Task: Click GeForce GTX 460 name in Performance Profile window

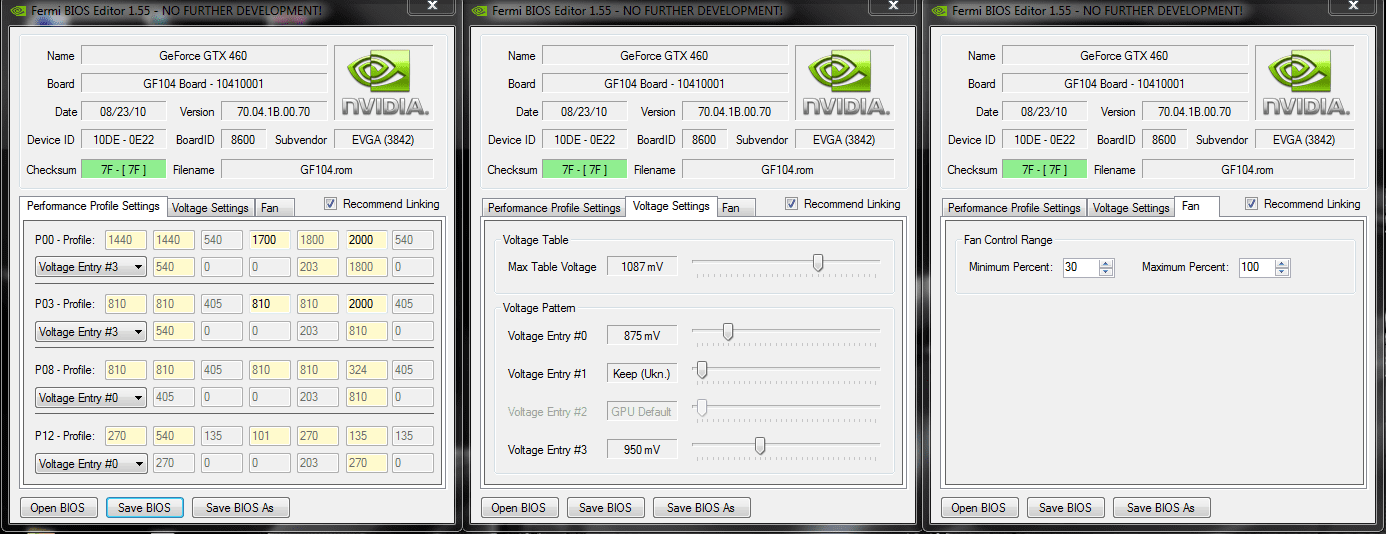Action: click(x=204, y=56)
